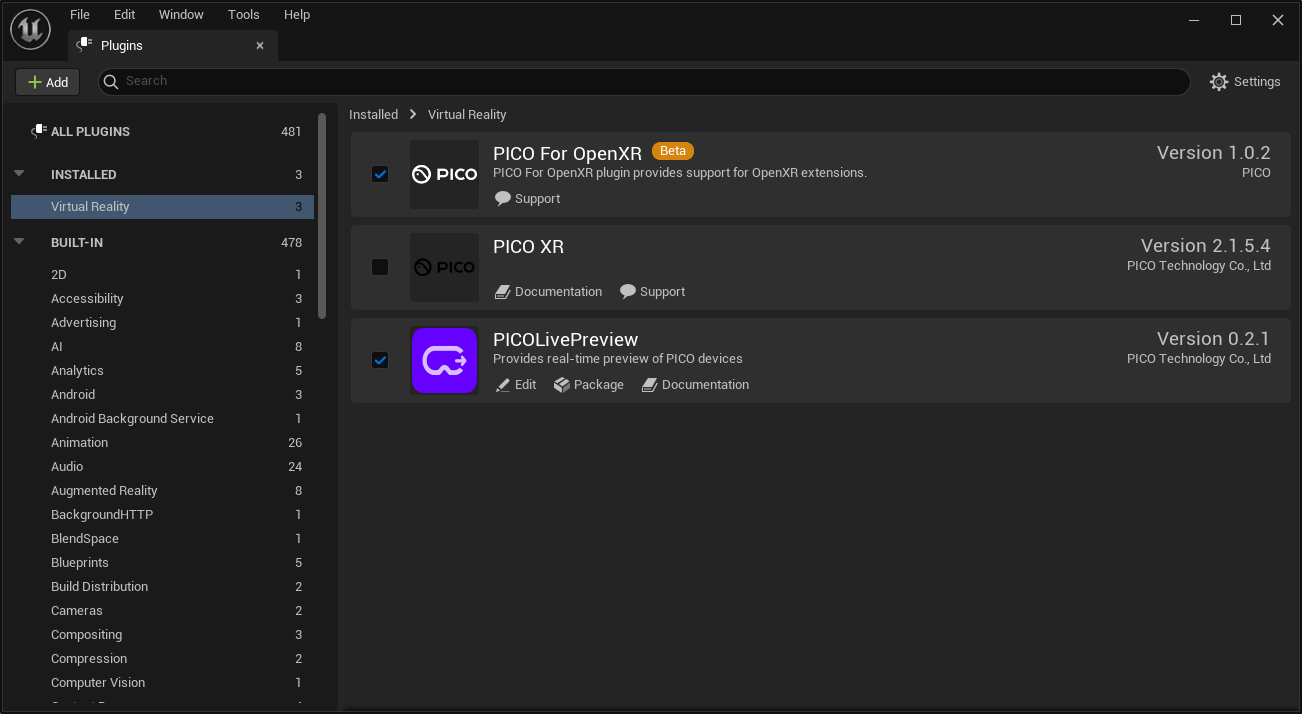Image resolution: width=1302 pixels, height=714 pixels.
Task: Click the Unreal Engine logo icon
Action: [30, 30]
